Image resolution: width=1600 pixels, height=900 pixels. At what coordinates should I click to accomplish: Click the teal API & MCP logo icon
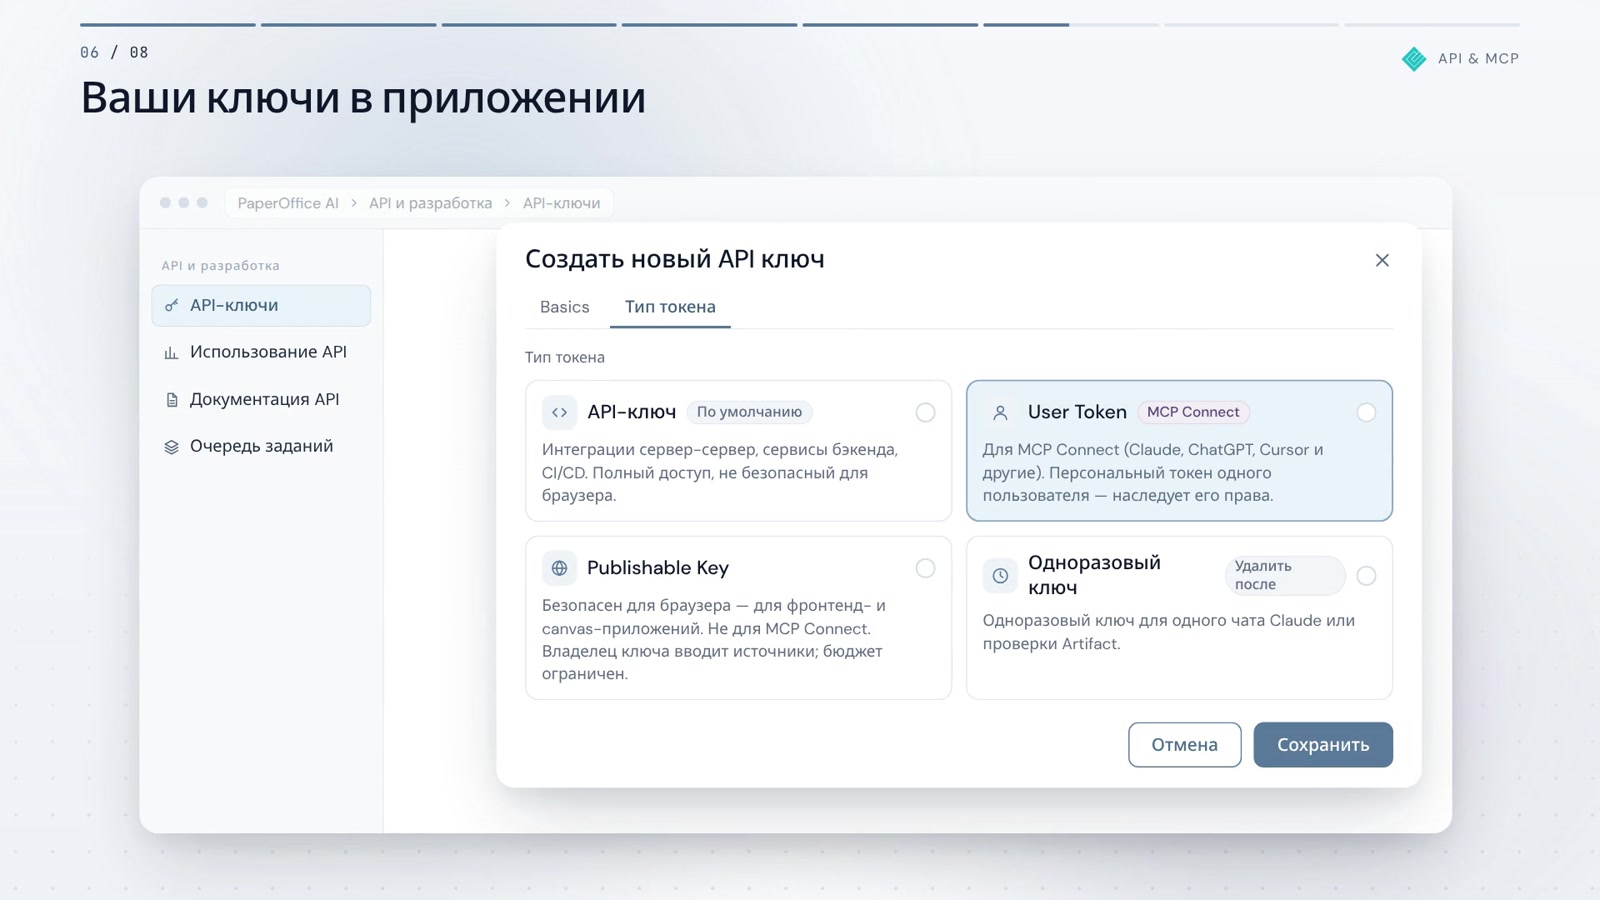tap(1414, 59)
